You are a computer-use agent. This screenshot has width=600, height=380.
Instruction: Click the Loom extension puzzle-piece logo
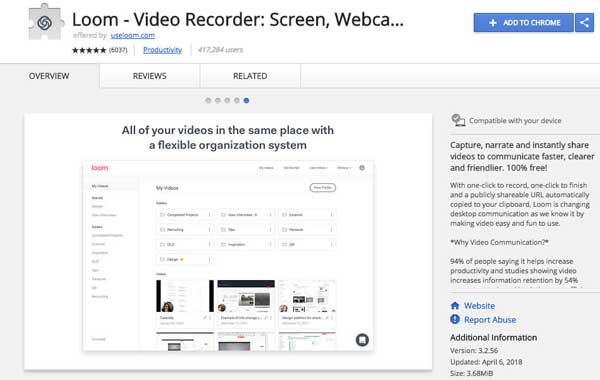click(45, 22)
